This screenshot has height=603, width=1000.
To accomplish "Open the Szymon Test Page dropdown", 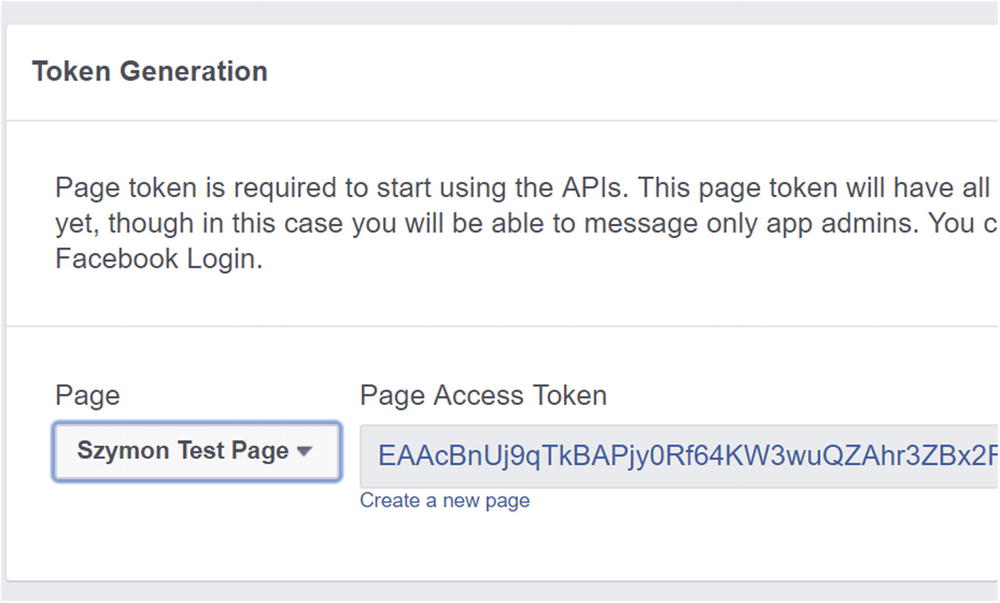I will pos(196,451).
